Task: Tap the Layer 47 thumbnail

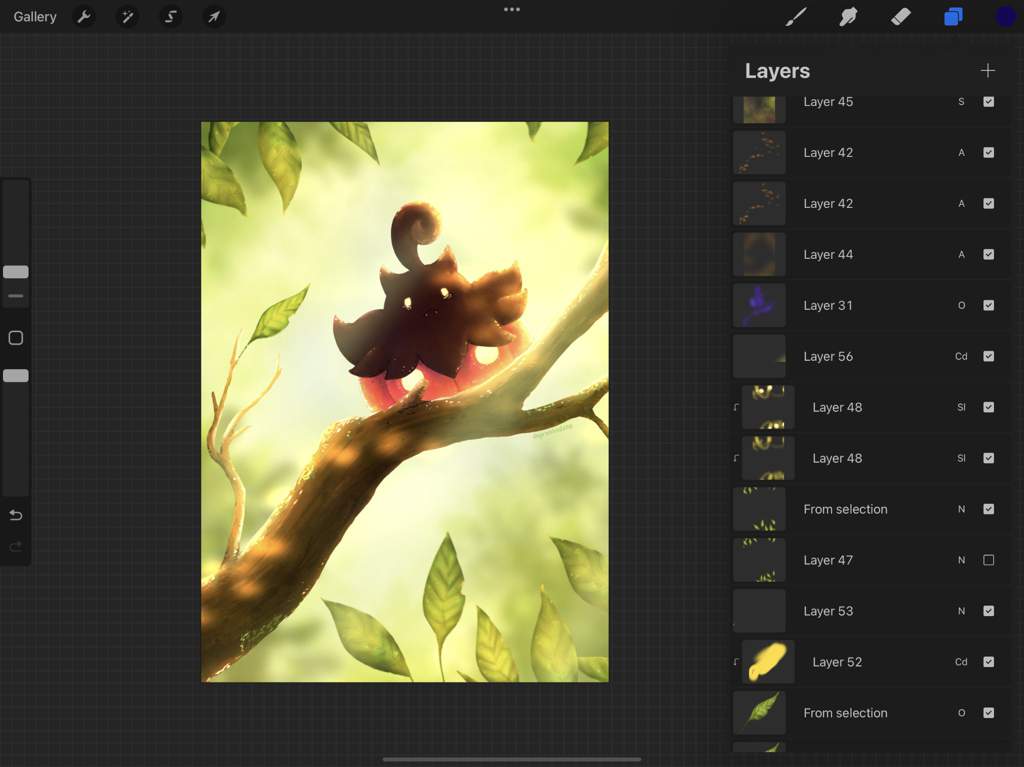Action: click(x=759, y=560)
